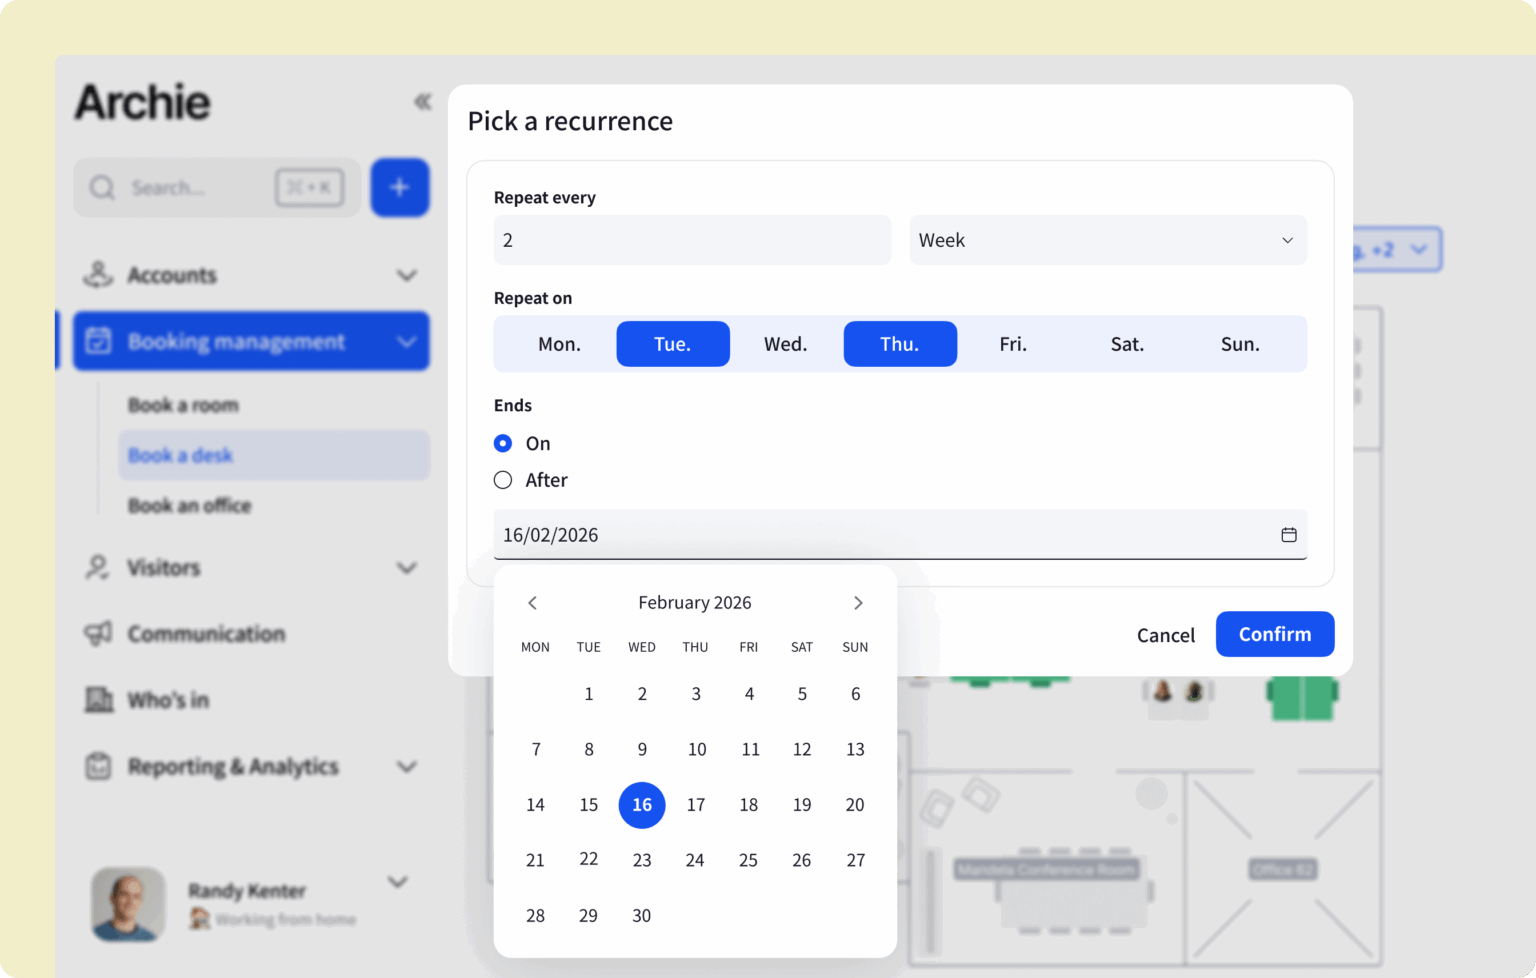Click the search magnifier icon
This screenshot has height=978, width=1536.
[102, 187]
